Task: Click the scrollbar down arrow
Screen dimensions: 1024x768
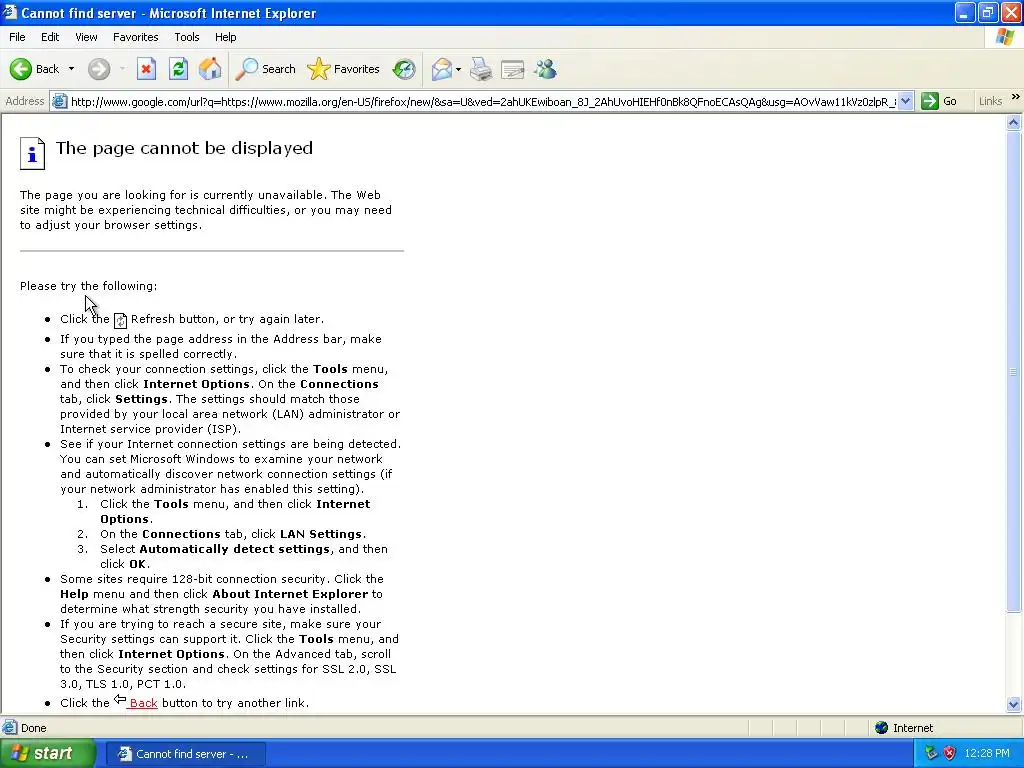Action: [x=1014, y=704]
